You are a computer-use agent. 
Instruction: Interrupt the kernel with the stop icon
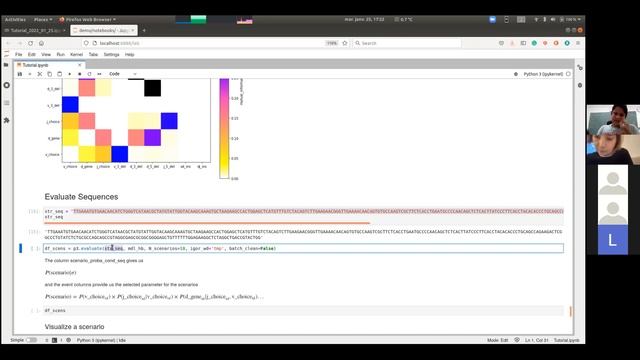coord(80,74)
